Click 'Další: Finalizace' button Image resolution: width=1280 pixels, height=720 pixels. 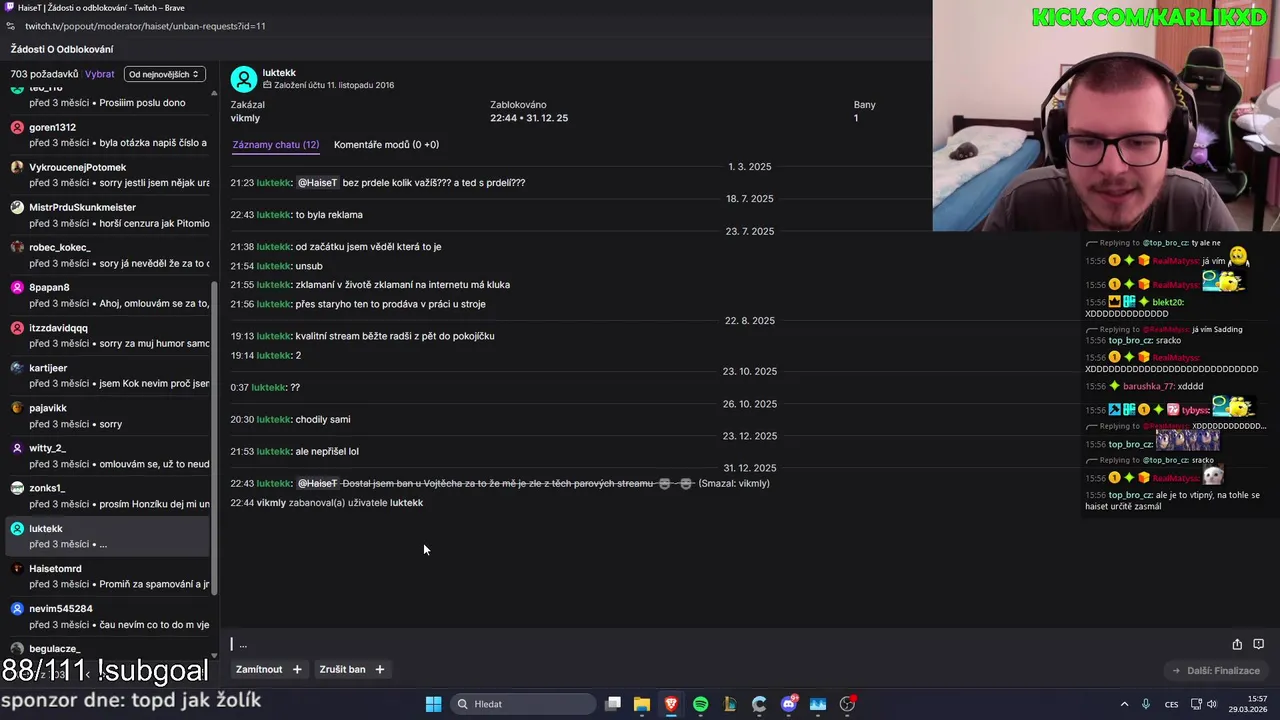pyautogui.click(x=1217, y=670)
